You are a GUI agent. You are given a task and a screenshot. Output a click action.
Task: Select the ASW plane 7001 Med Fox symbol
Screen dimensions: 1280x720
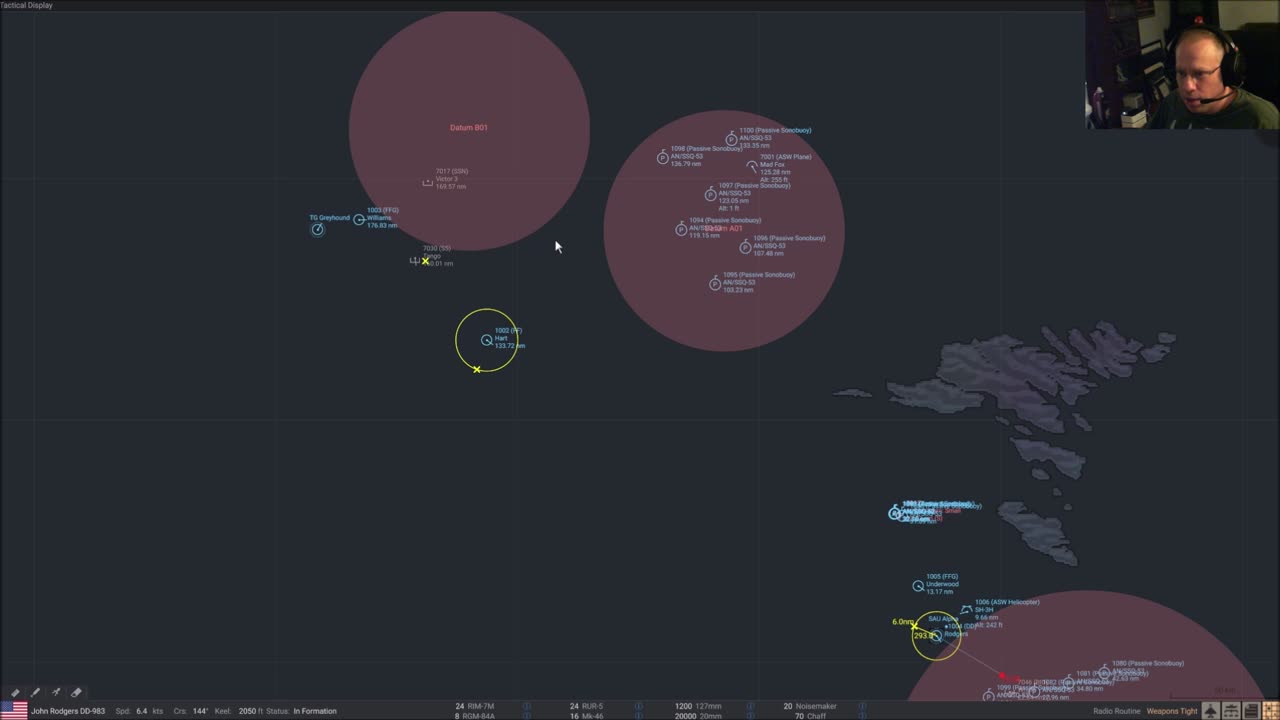[752, 167]
